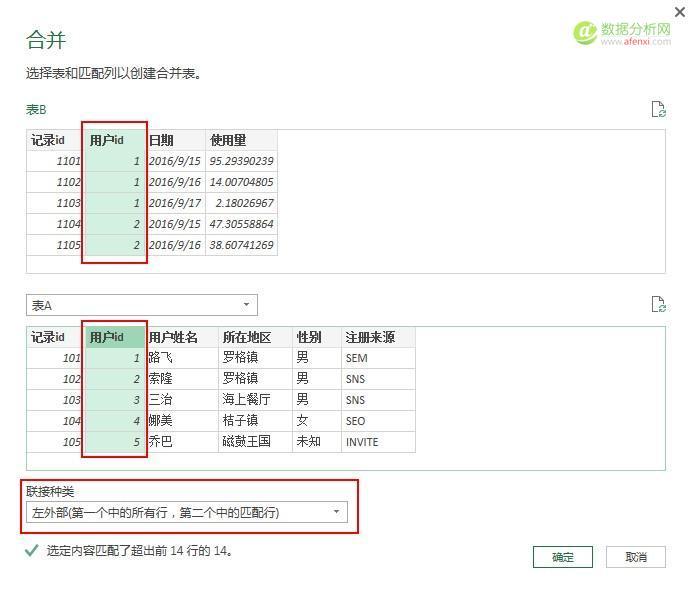Click cell 1102 in 表B
Screen dimensions: 692x589
click(x=55, y=182)
